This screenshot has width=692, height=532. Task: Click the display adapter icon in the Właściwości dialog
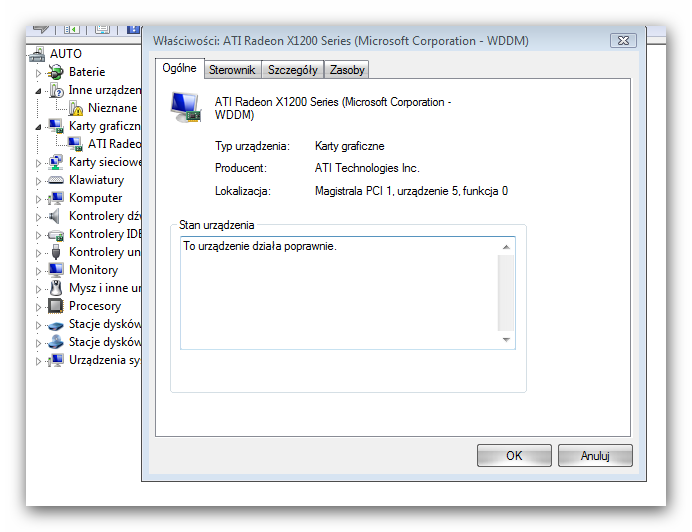pyautogui.click(x=186, y=108)
